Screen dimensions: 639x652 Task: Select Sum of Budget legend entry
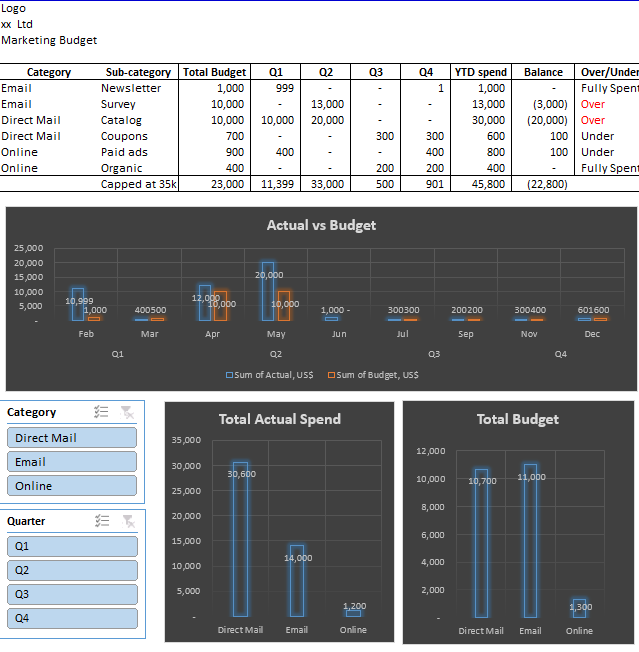point(373,375)
